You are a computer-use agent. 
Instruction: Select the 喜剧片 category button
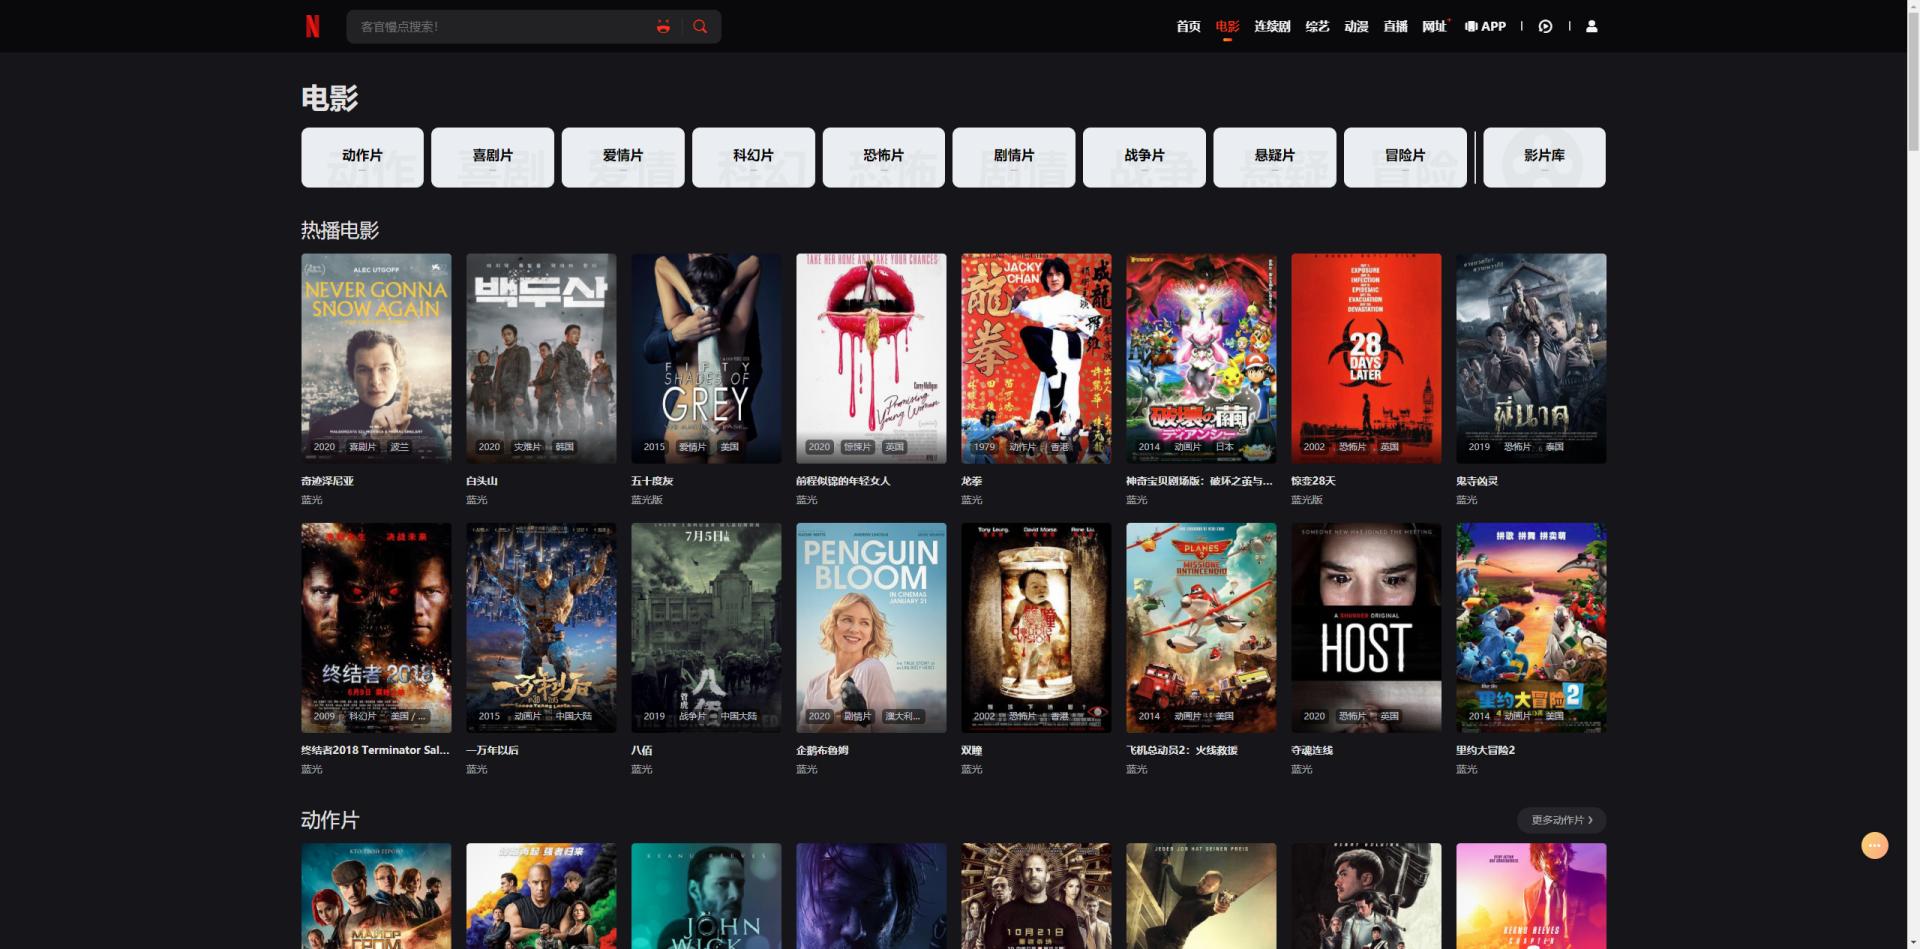coord(492,157)
